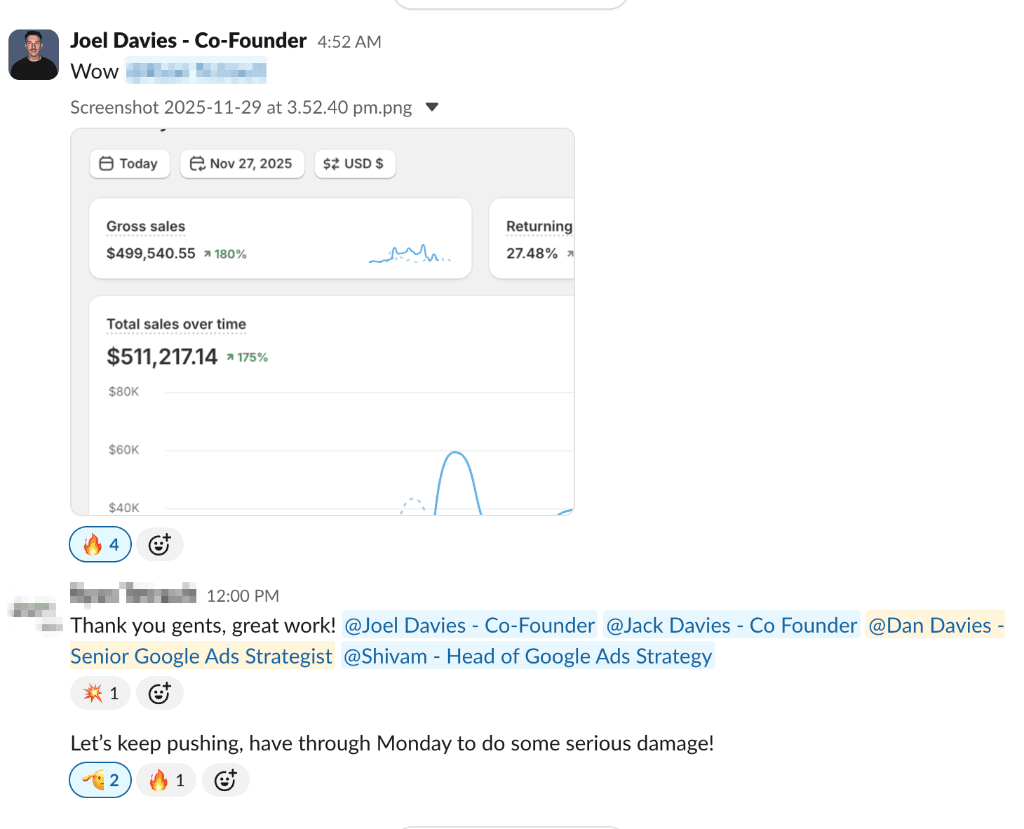Open the Nov 27, 2025 date selector
Screen dimensions: 1024x829
point(241,163)
